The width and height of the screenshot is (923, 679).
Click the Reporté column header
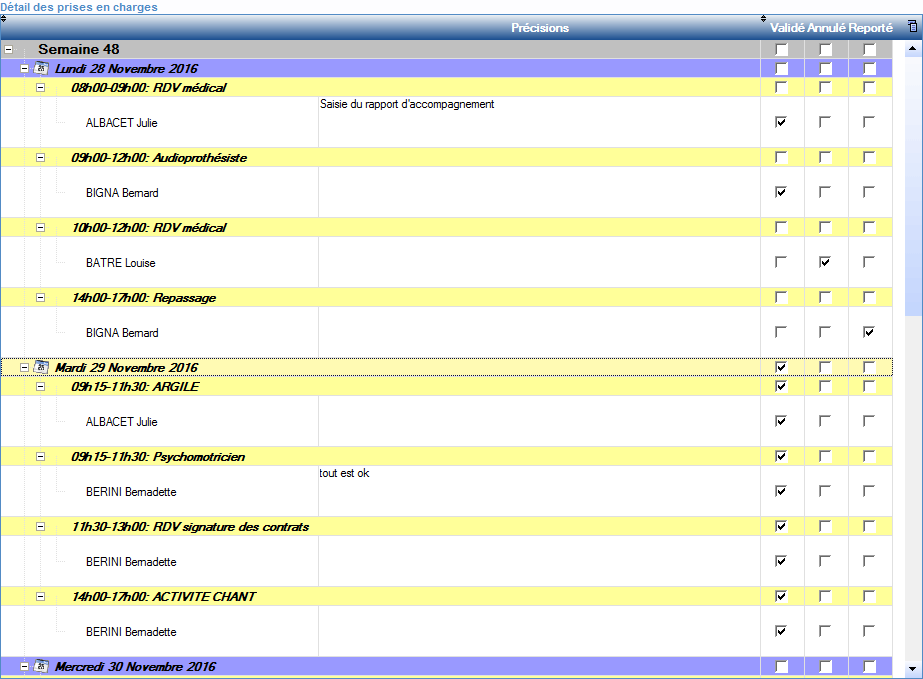[x=871, y=28]
